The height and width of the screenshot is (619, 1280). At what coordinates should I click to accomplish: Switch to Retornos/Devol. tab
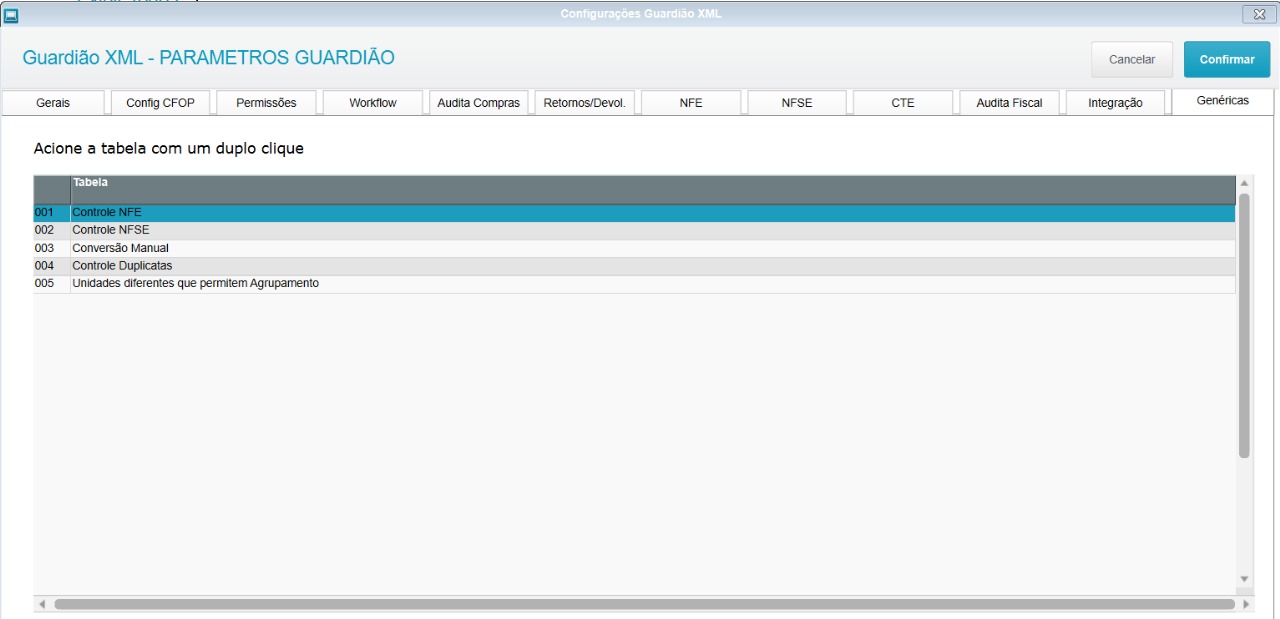[584, 103]
